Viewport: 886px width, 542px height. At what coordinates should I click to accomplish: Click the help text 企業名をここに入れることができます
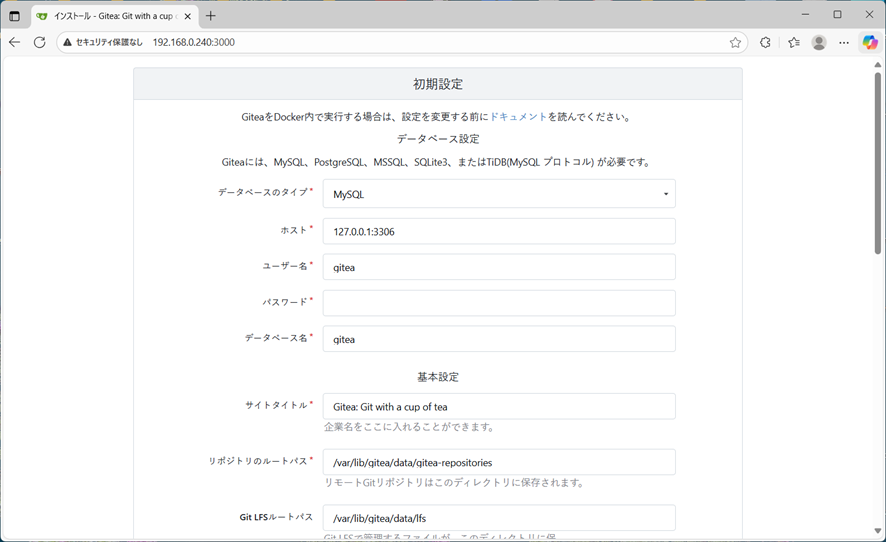pos(410,427)
